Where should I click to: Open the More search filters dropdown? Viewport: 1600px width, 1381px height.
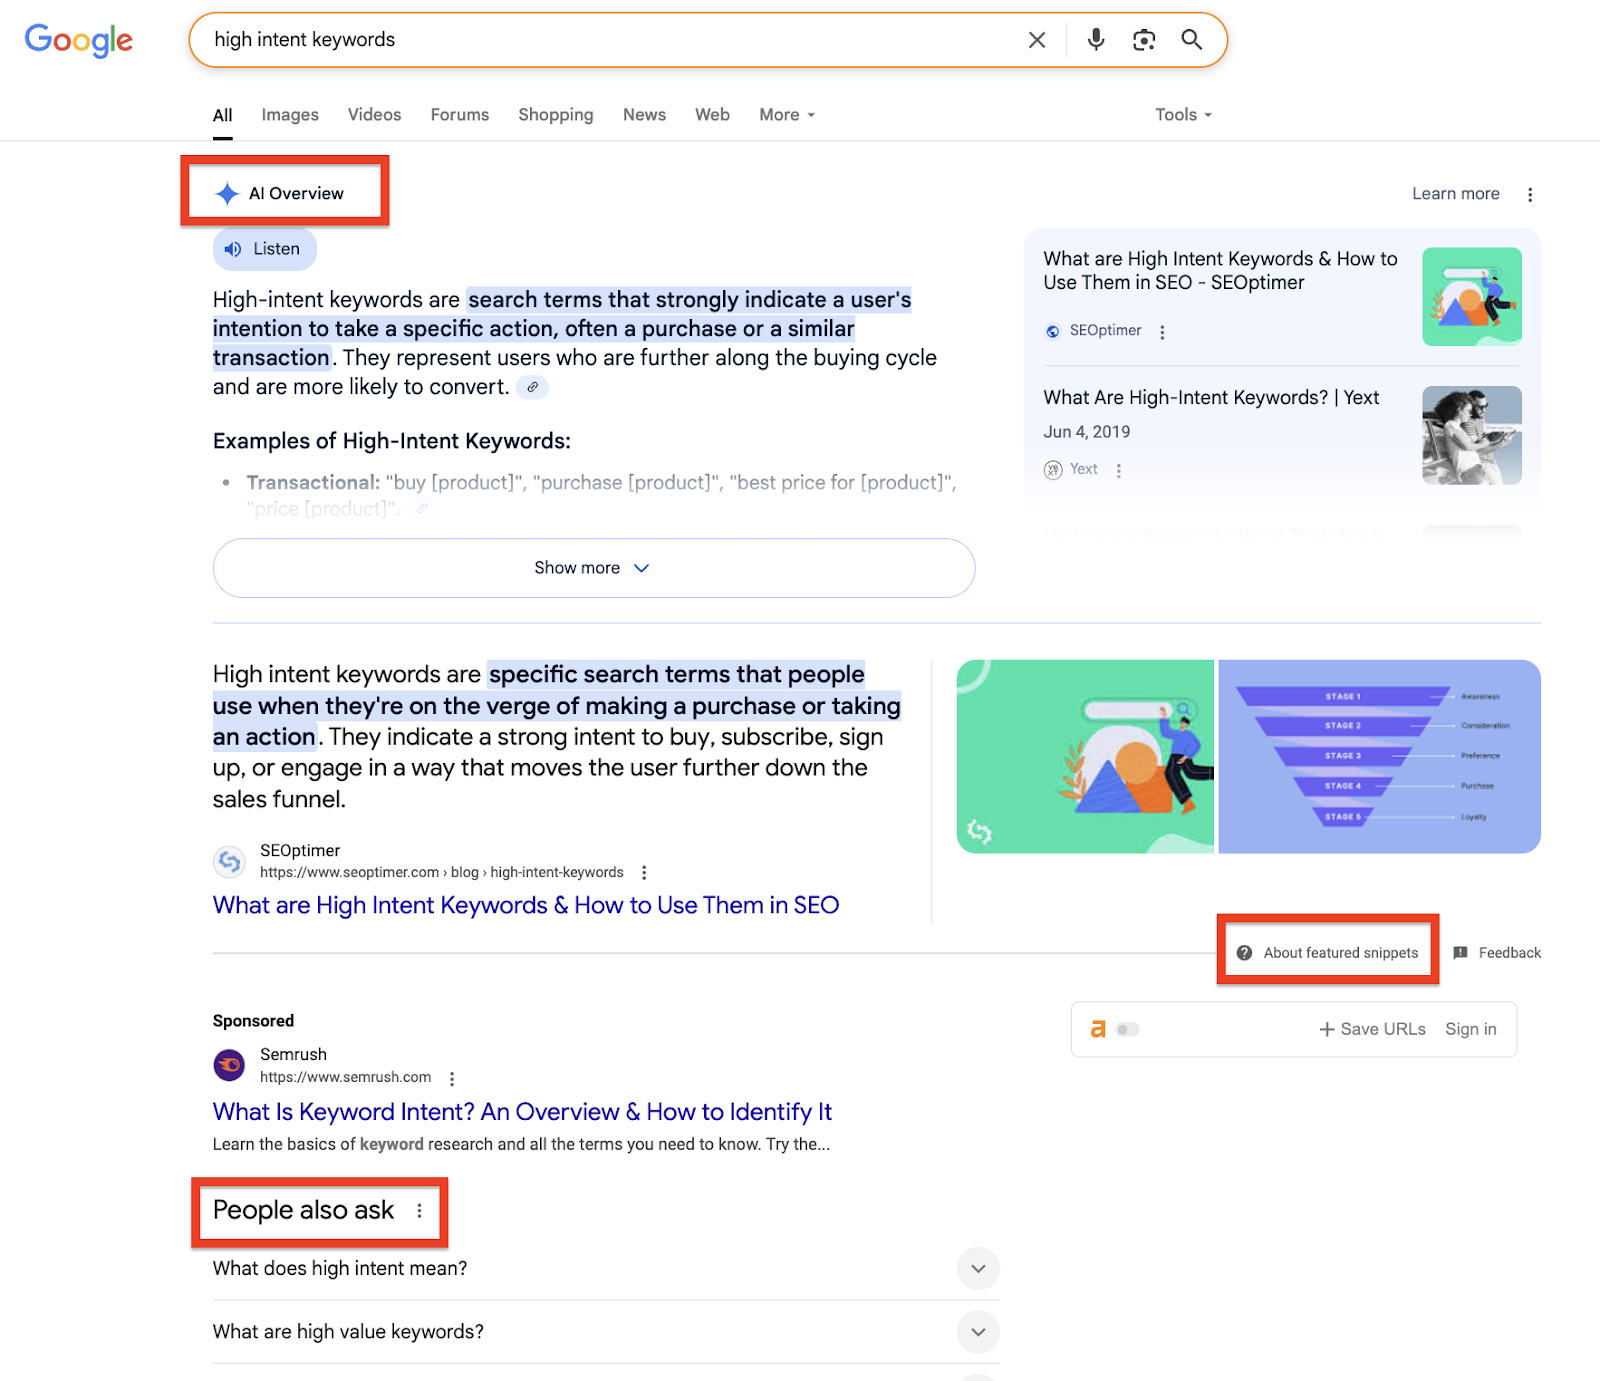click(787, 115)
